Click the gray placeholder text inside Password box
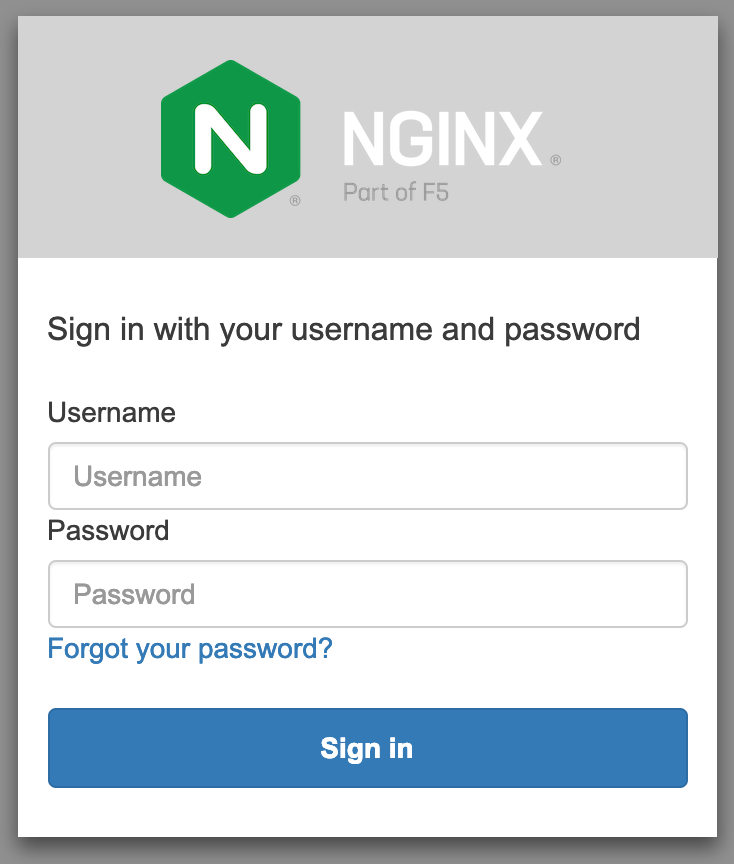The height and width of the screenshot is (864, 734). 135,594
